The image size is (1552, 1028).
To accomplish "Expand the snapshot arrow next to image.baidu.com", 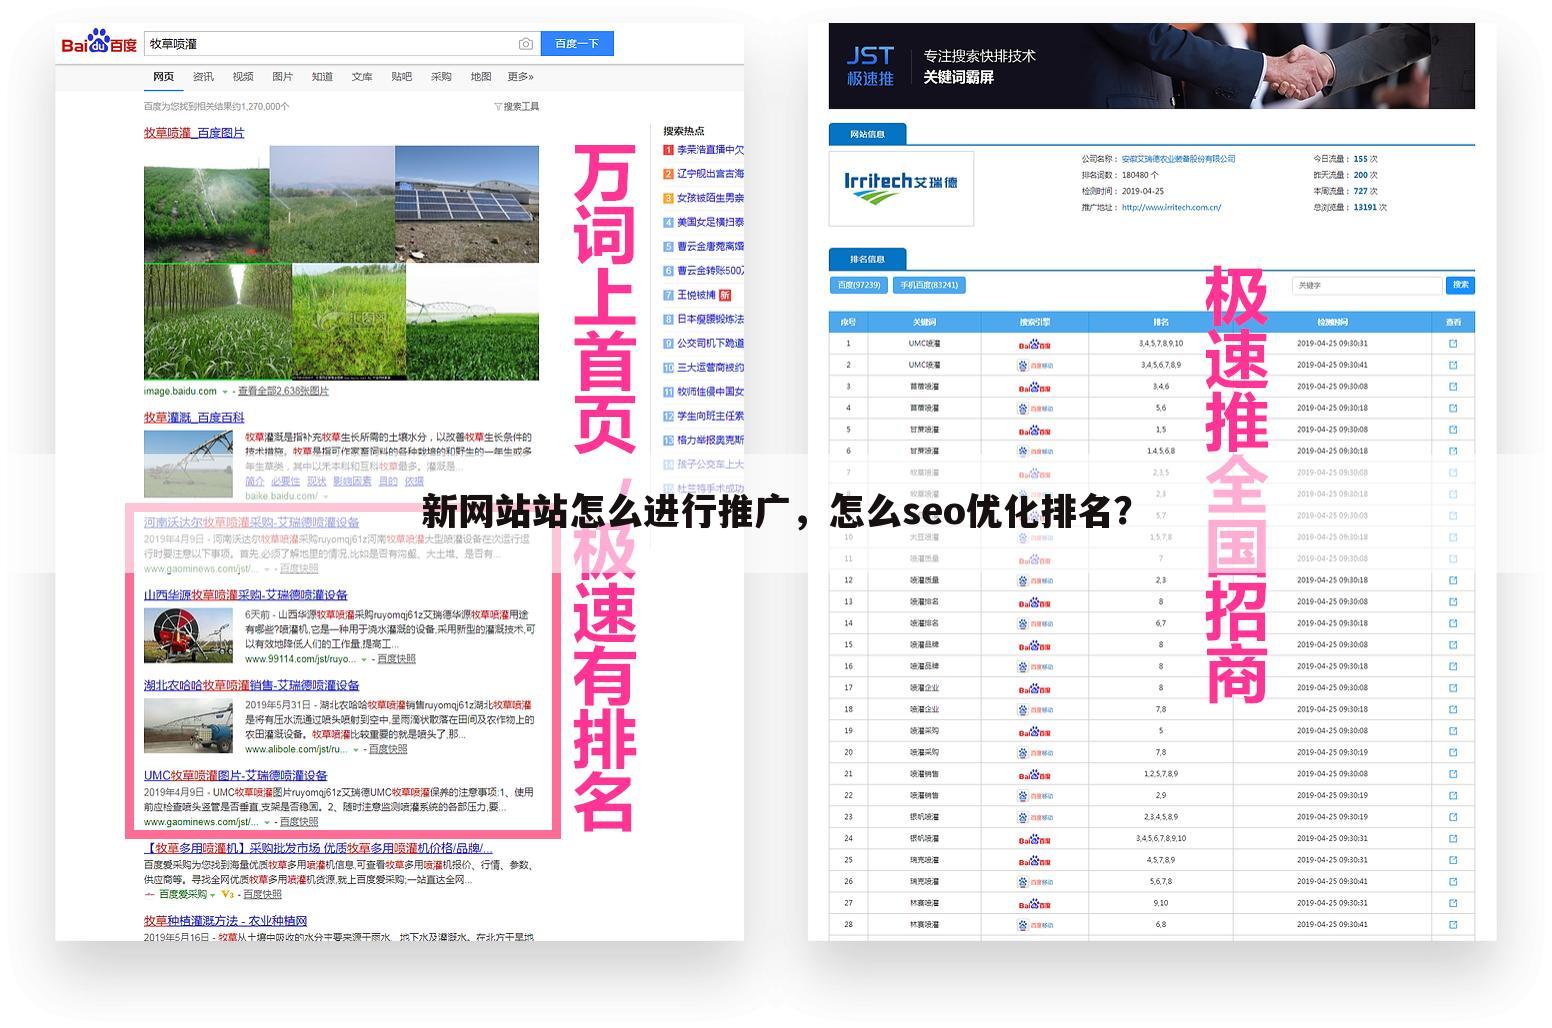I will pyautogui.click(x=224, y=391).
